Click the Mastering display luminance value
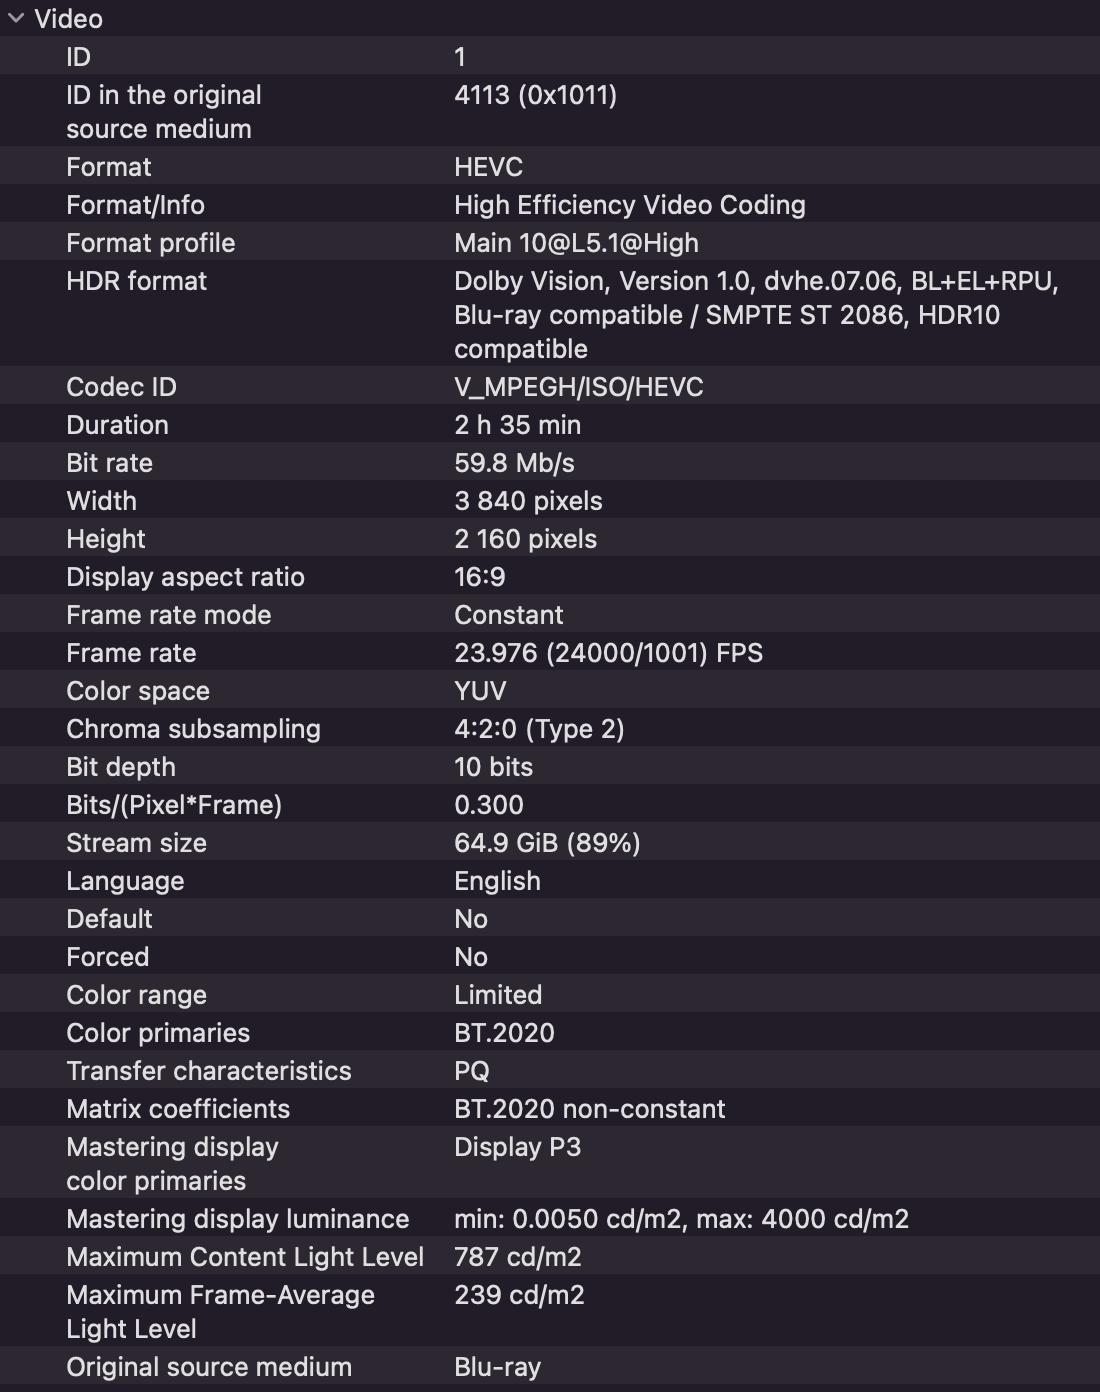Viewport: 1100px width, 1392px height. pos(681,1219)
